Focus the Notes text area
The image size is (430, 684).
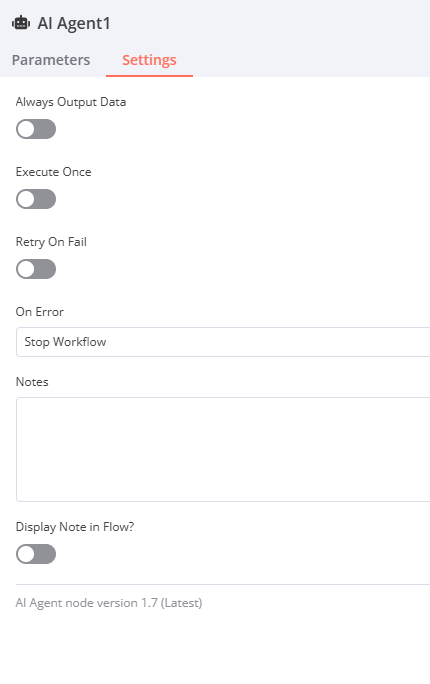click(223, 449)
